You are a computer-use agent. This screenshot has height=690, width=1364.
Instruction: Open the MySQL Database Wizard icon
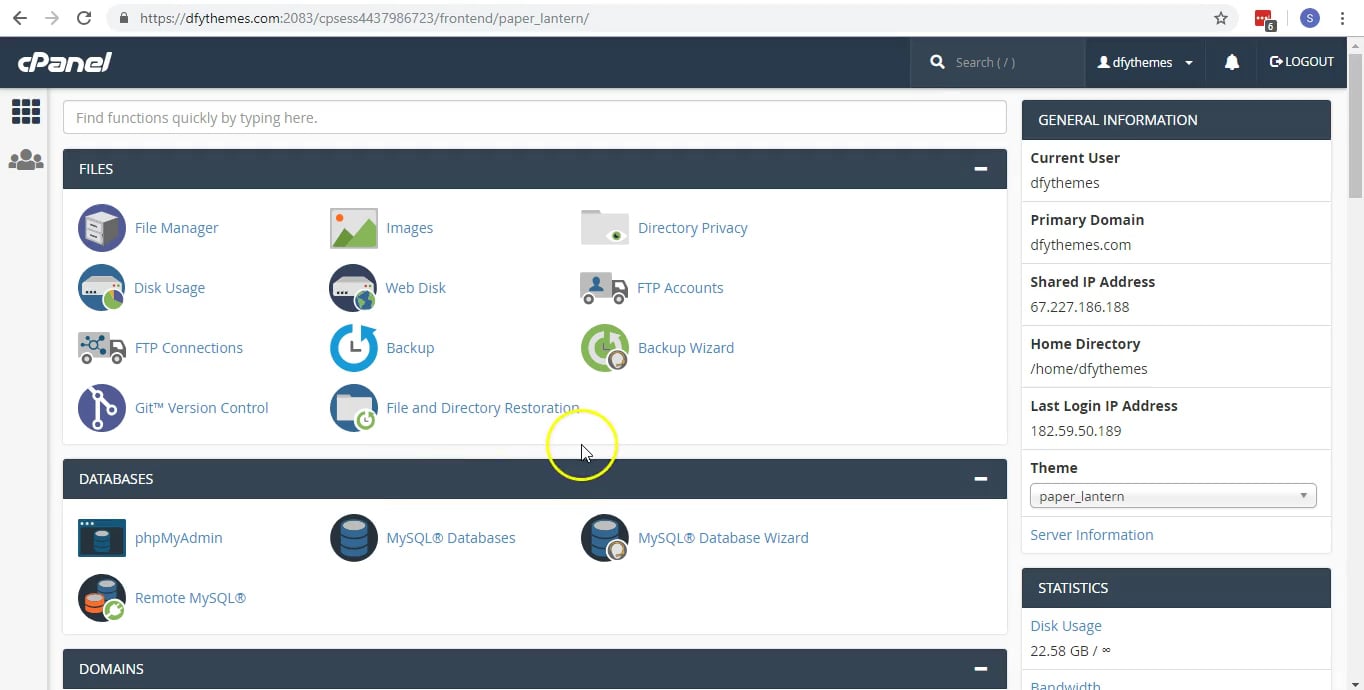tap(605, 538)
